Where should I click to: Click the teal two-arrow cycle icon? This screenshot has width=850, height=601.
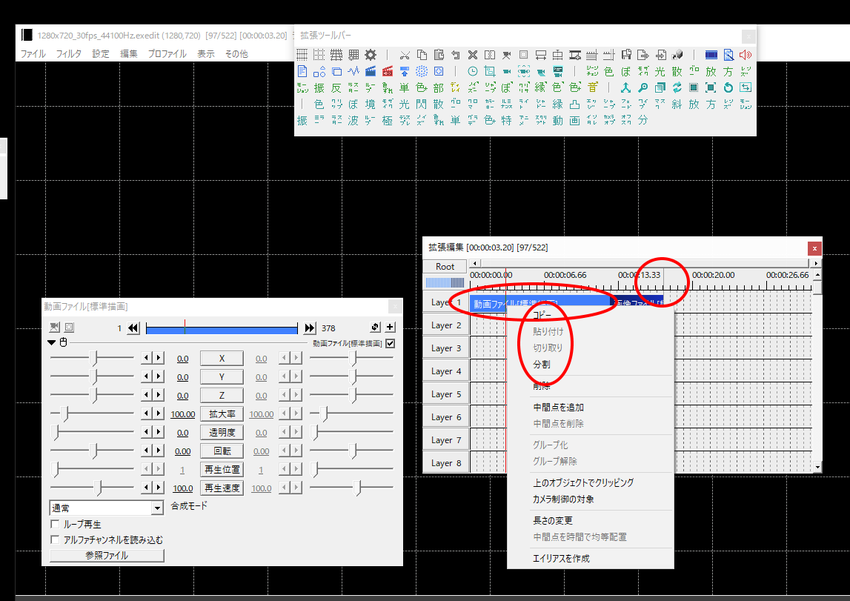pos(677,87)
